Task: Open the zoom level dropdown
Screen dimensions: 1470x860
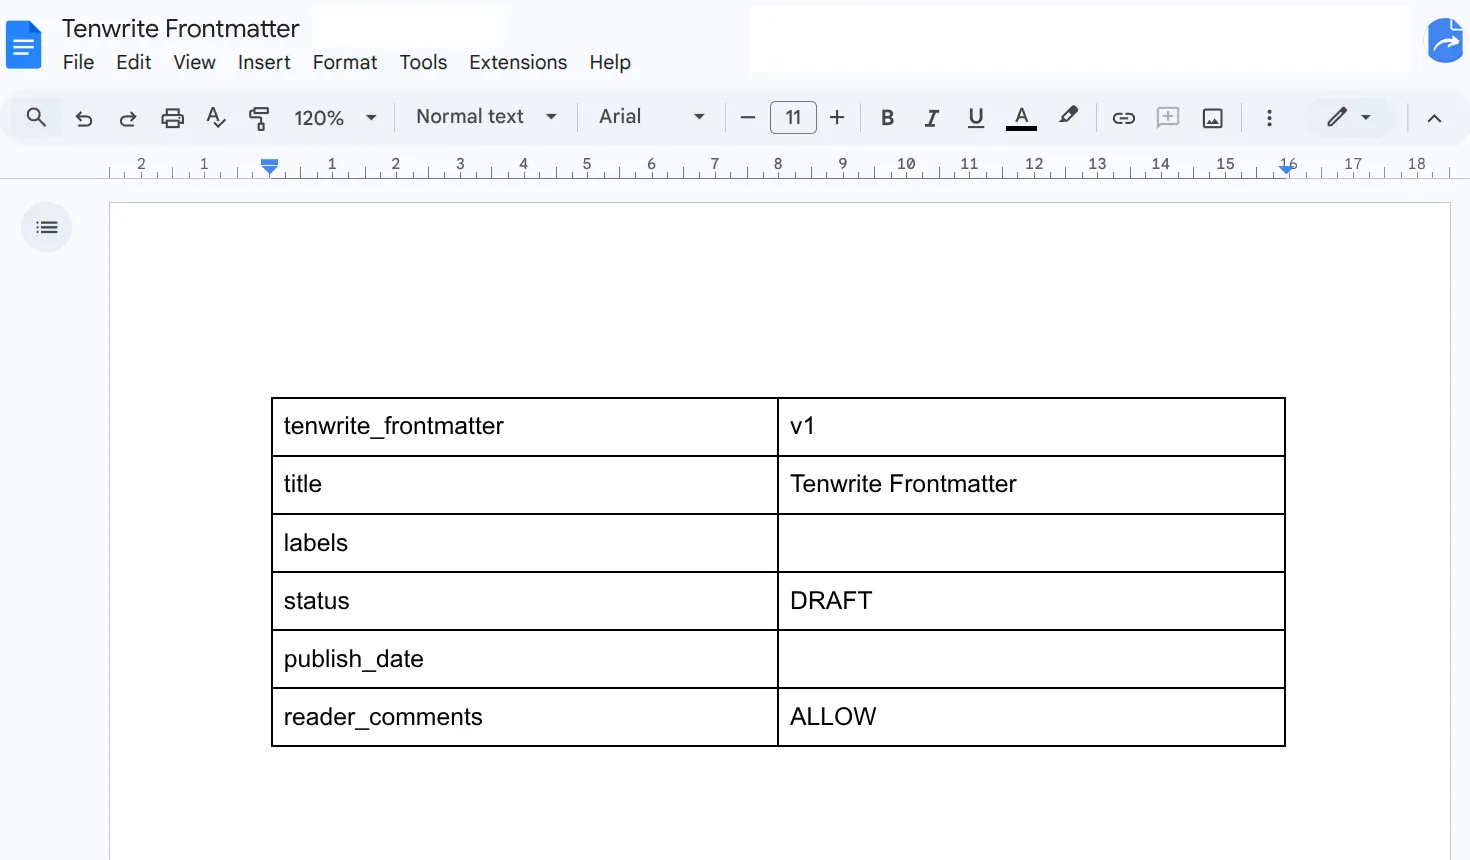Action: pyautogui.click(x=335, y=117)
